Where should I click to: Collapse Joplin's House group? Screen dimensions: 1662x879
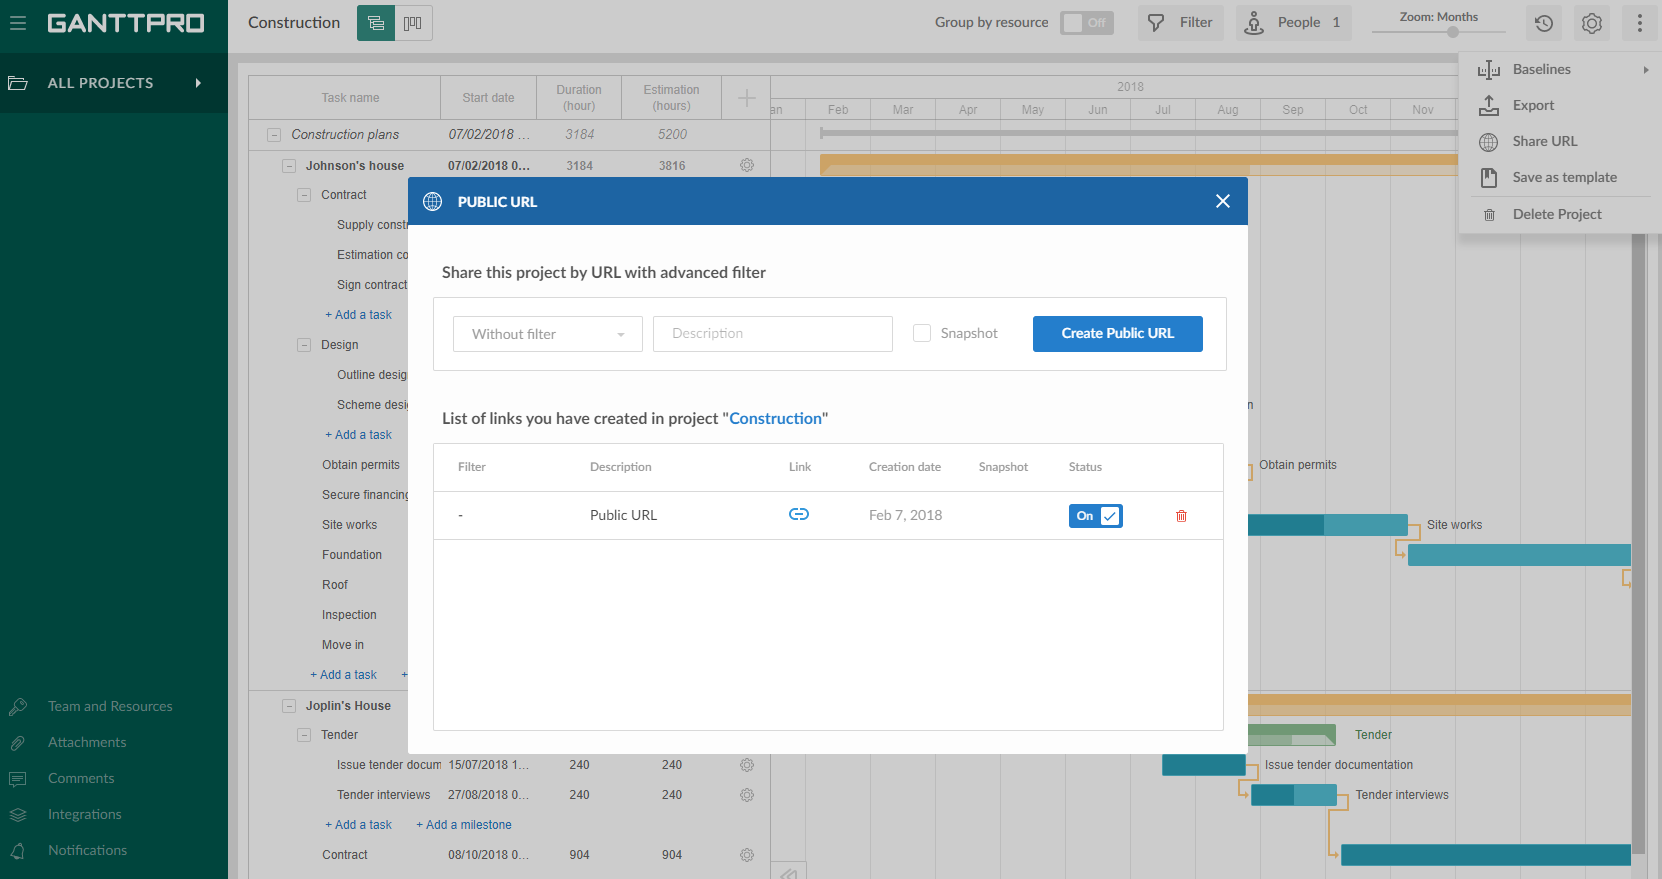coord(289,706)
